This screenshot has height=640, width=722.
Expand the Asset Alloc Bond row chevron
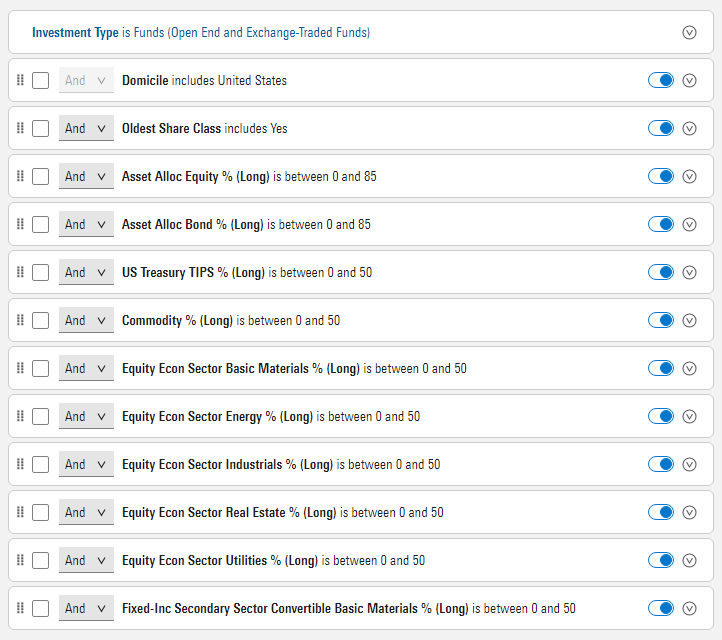[x=689, y=224]
